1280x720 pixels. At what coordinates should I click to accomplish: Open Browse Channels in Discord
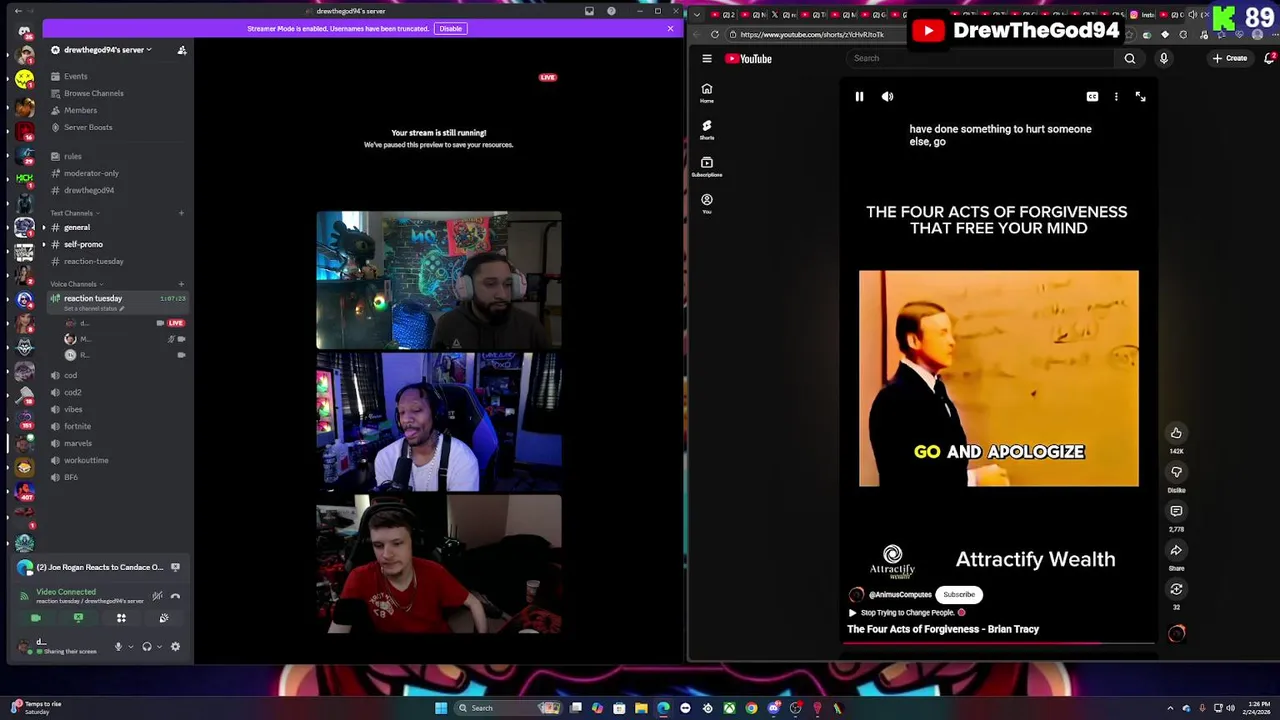tap(93, 93)
